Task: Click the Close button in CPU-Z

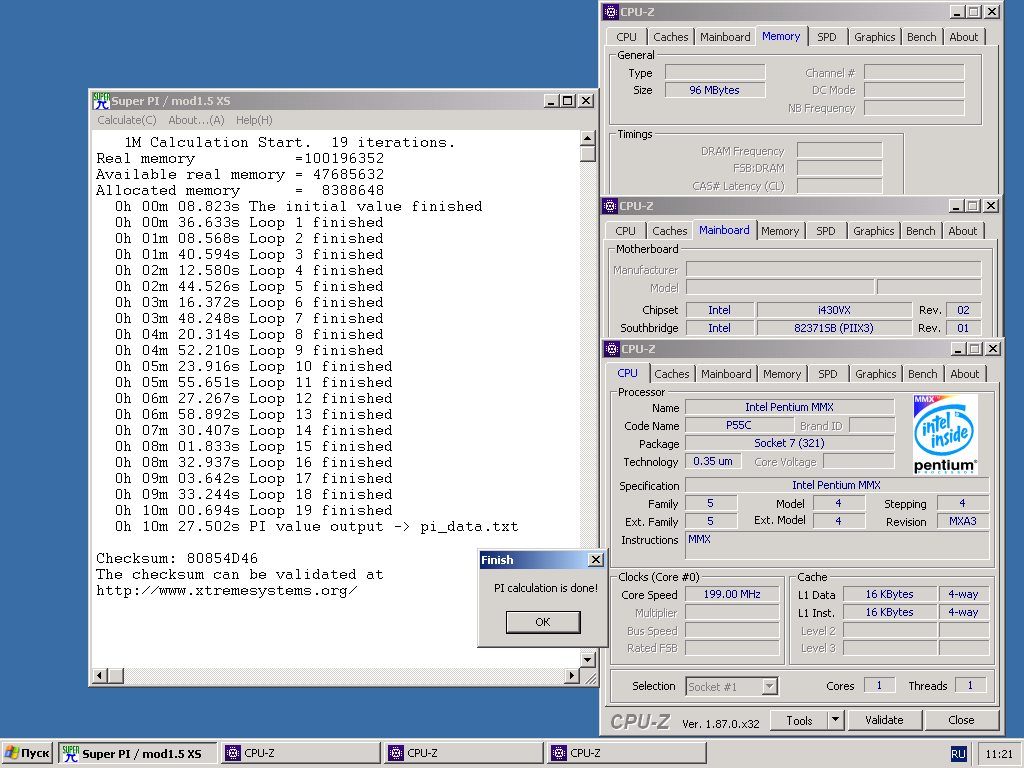Action: [x=961, y=720]
